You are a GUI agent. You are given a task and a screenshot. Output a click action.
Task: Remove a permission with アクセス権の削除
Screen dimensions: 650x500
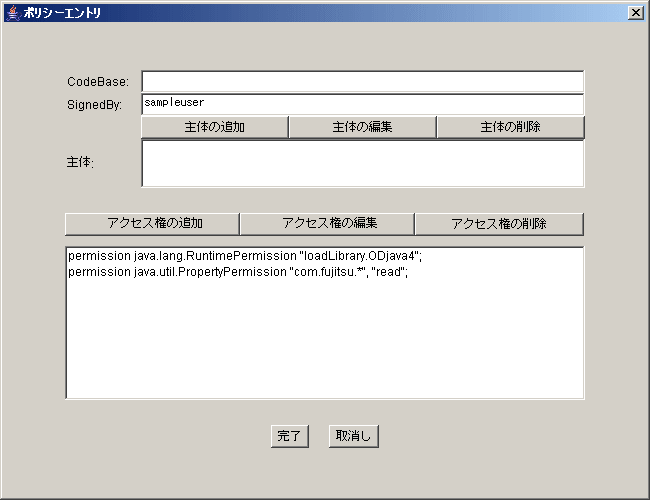(x=499, y=223)
